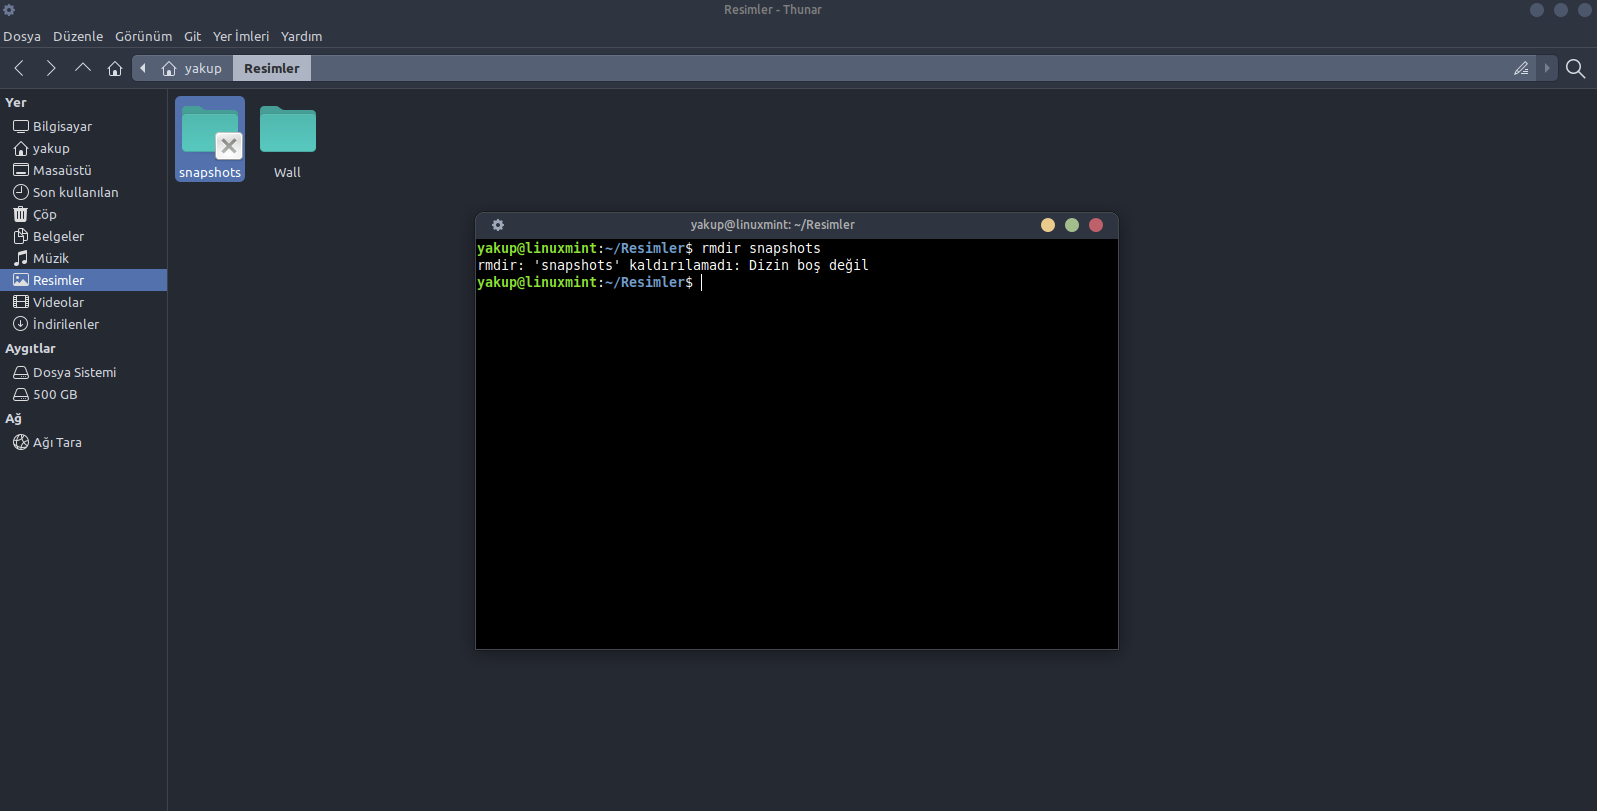Click the terminal title 'yakup@linuxmint: ~/Resimler'

click(x=773, y=225)
